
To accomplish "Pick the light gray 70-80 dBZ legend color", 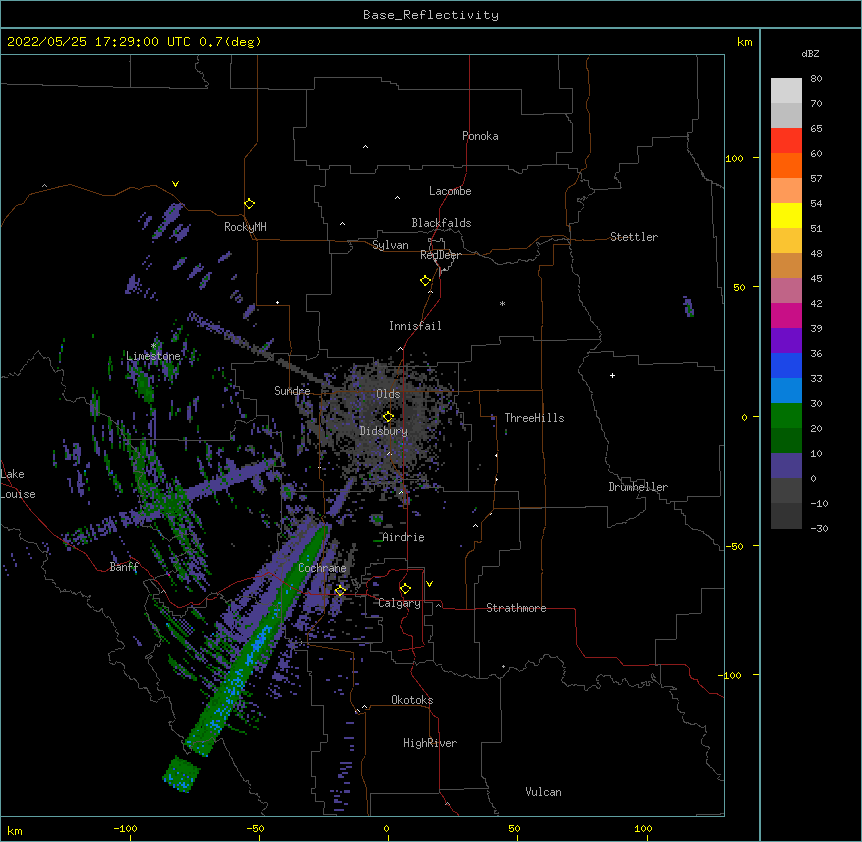I will [786, 91].
